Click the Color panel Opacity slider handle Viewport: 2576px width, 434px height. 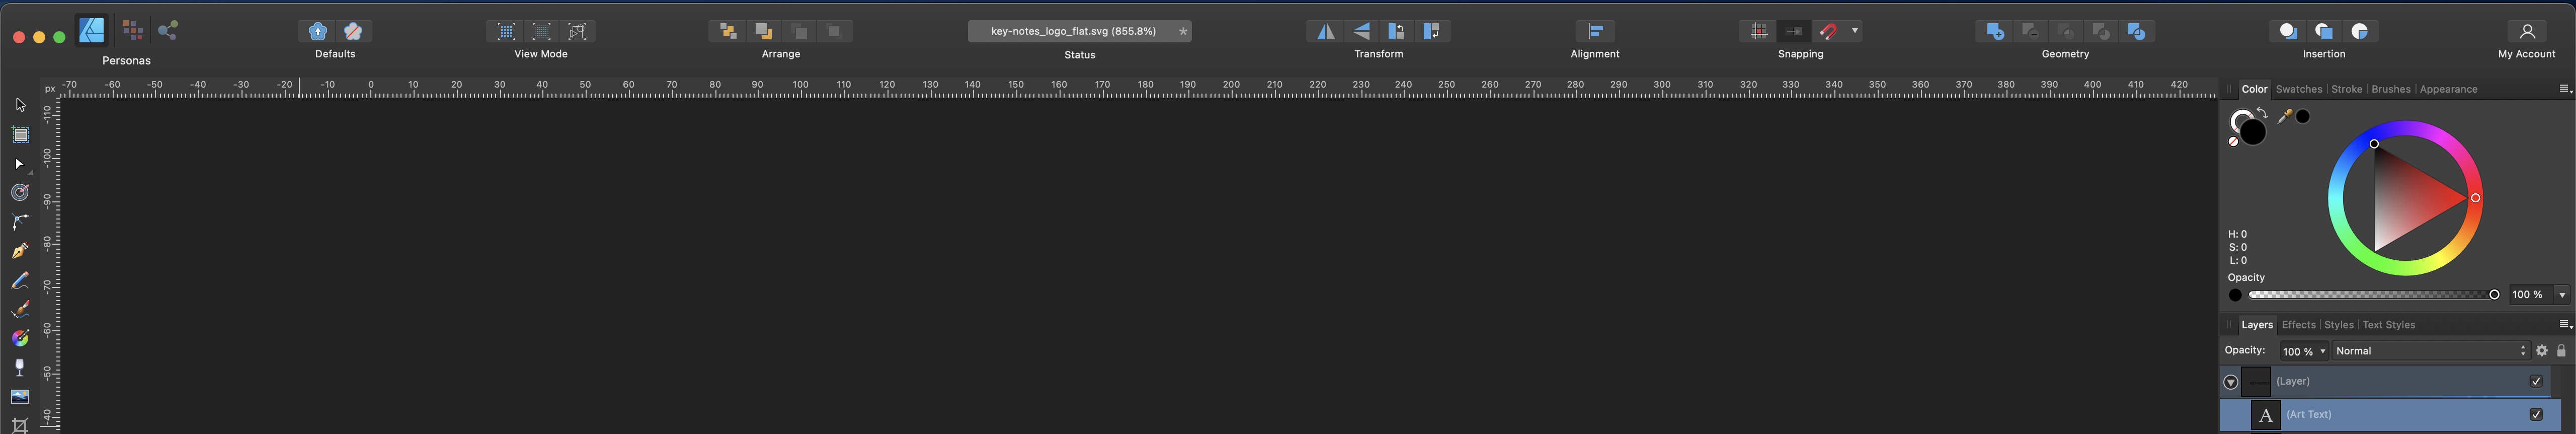tap(2494, 295)
